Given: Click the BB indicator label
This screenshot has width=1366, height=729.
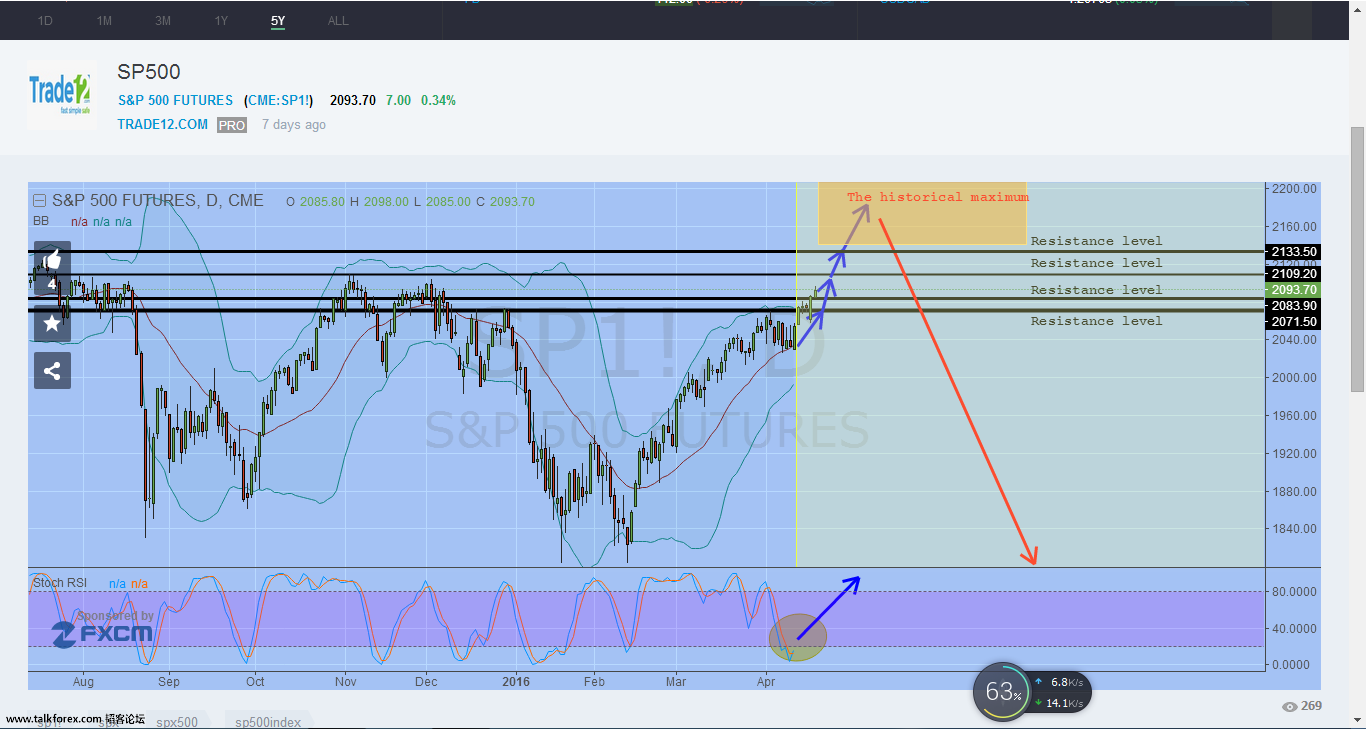Looking at the screenshot, I should (x=41, y=221).
